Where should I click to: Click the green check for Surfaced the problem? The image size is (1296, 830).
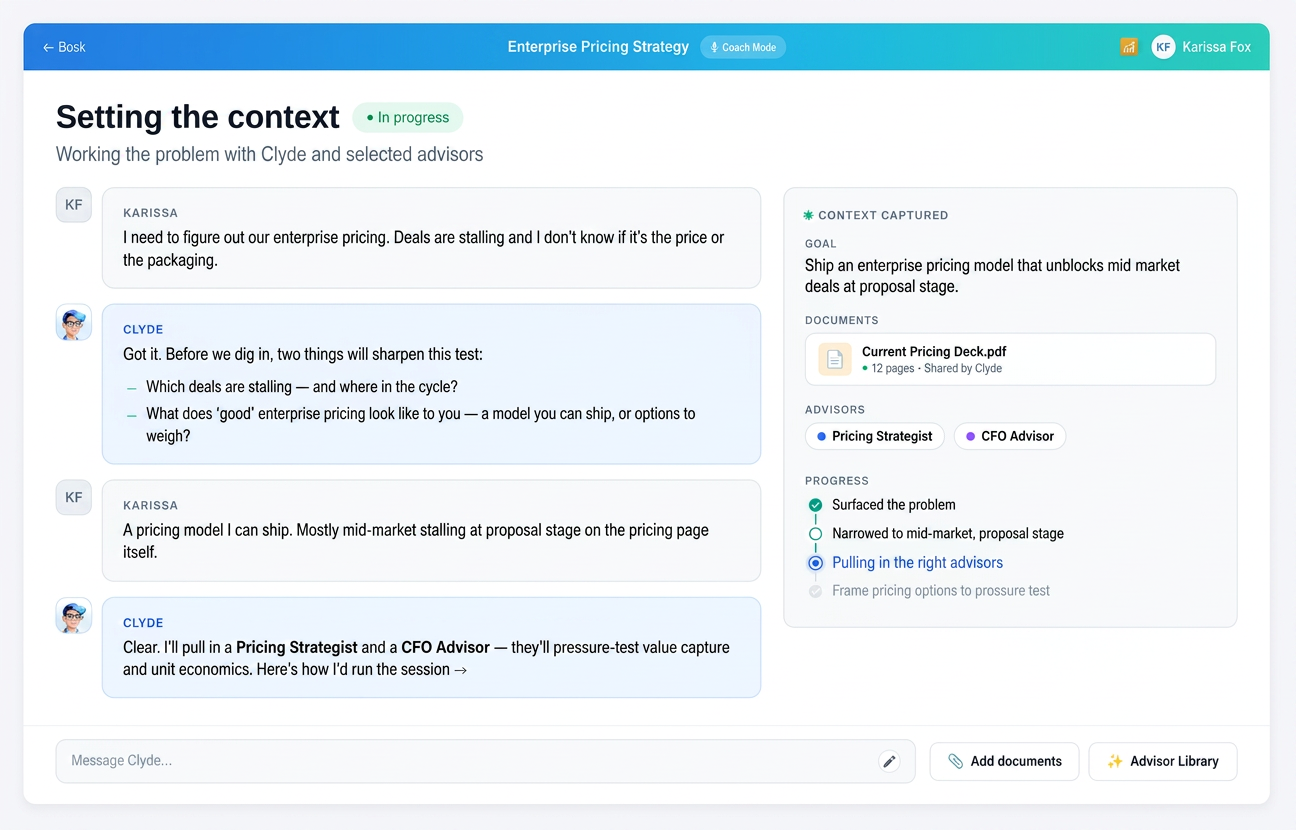[816, 505]
